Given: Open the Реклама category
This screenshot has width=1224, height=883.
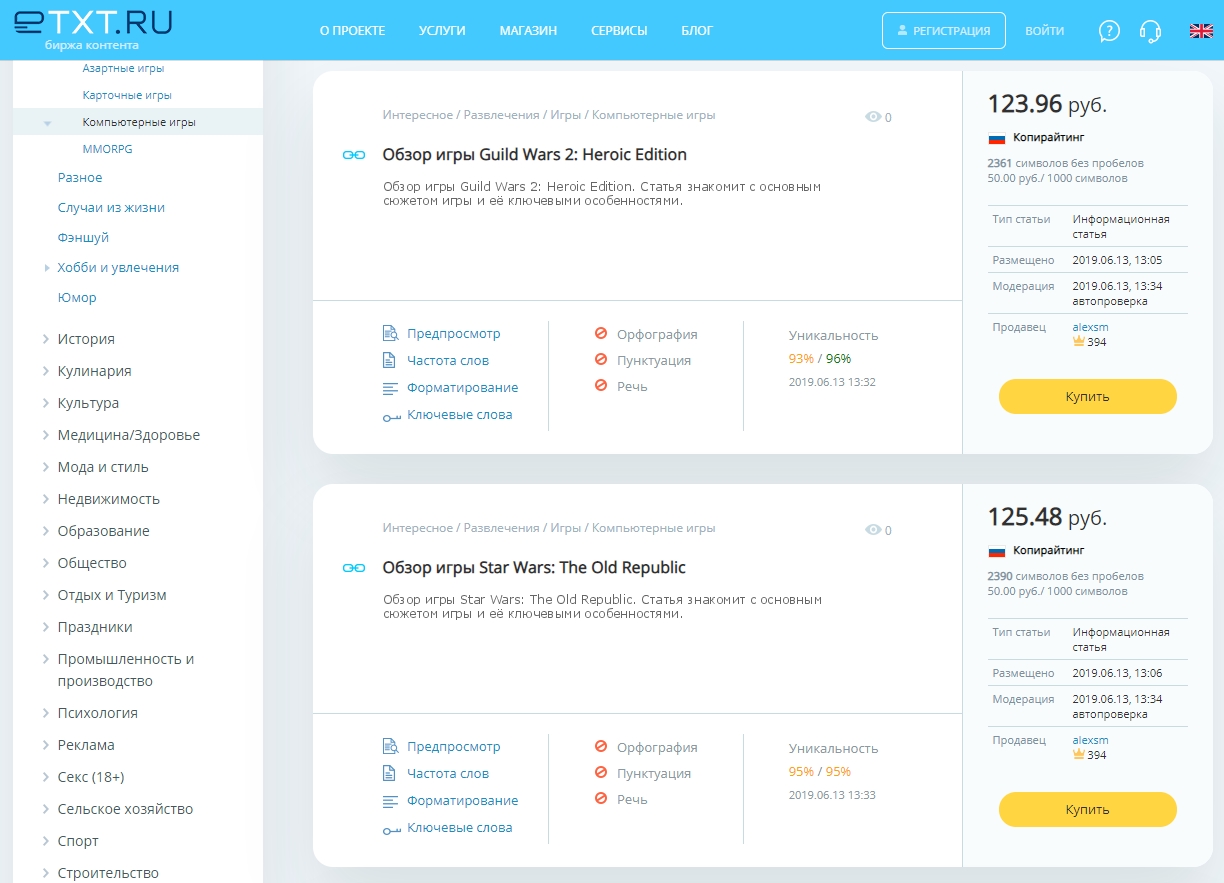Looking at the screenshot, I should click(86, 745).
